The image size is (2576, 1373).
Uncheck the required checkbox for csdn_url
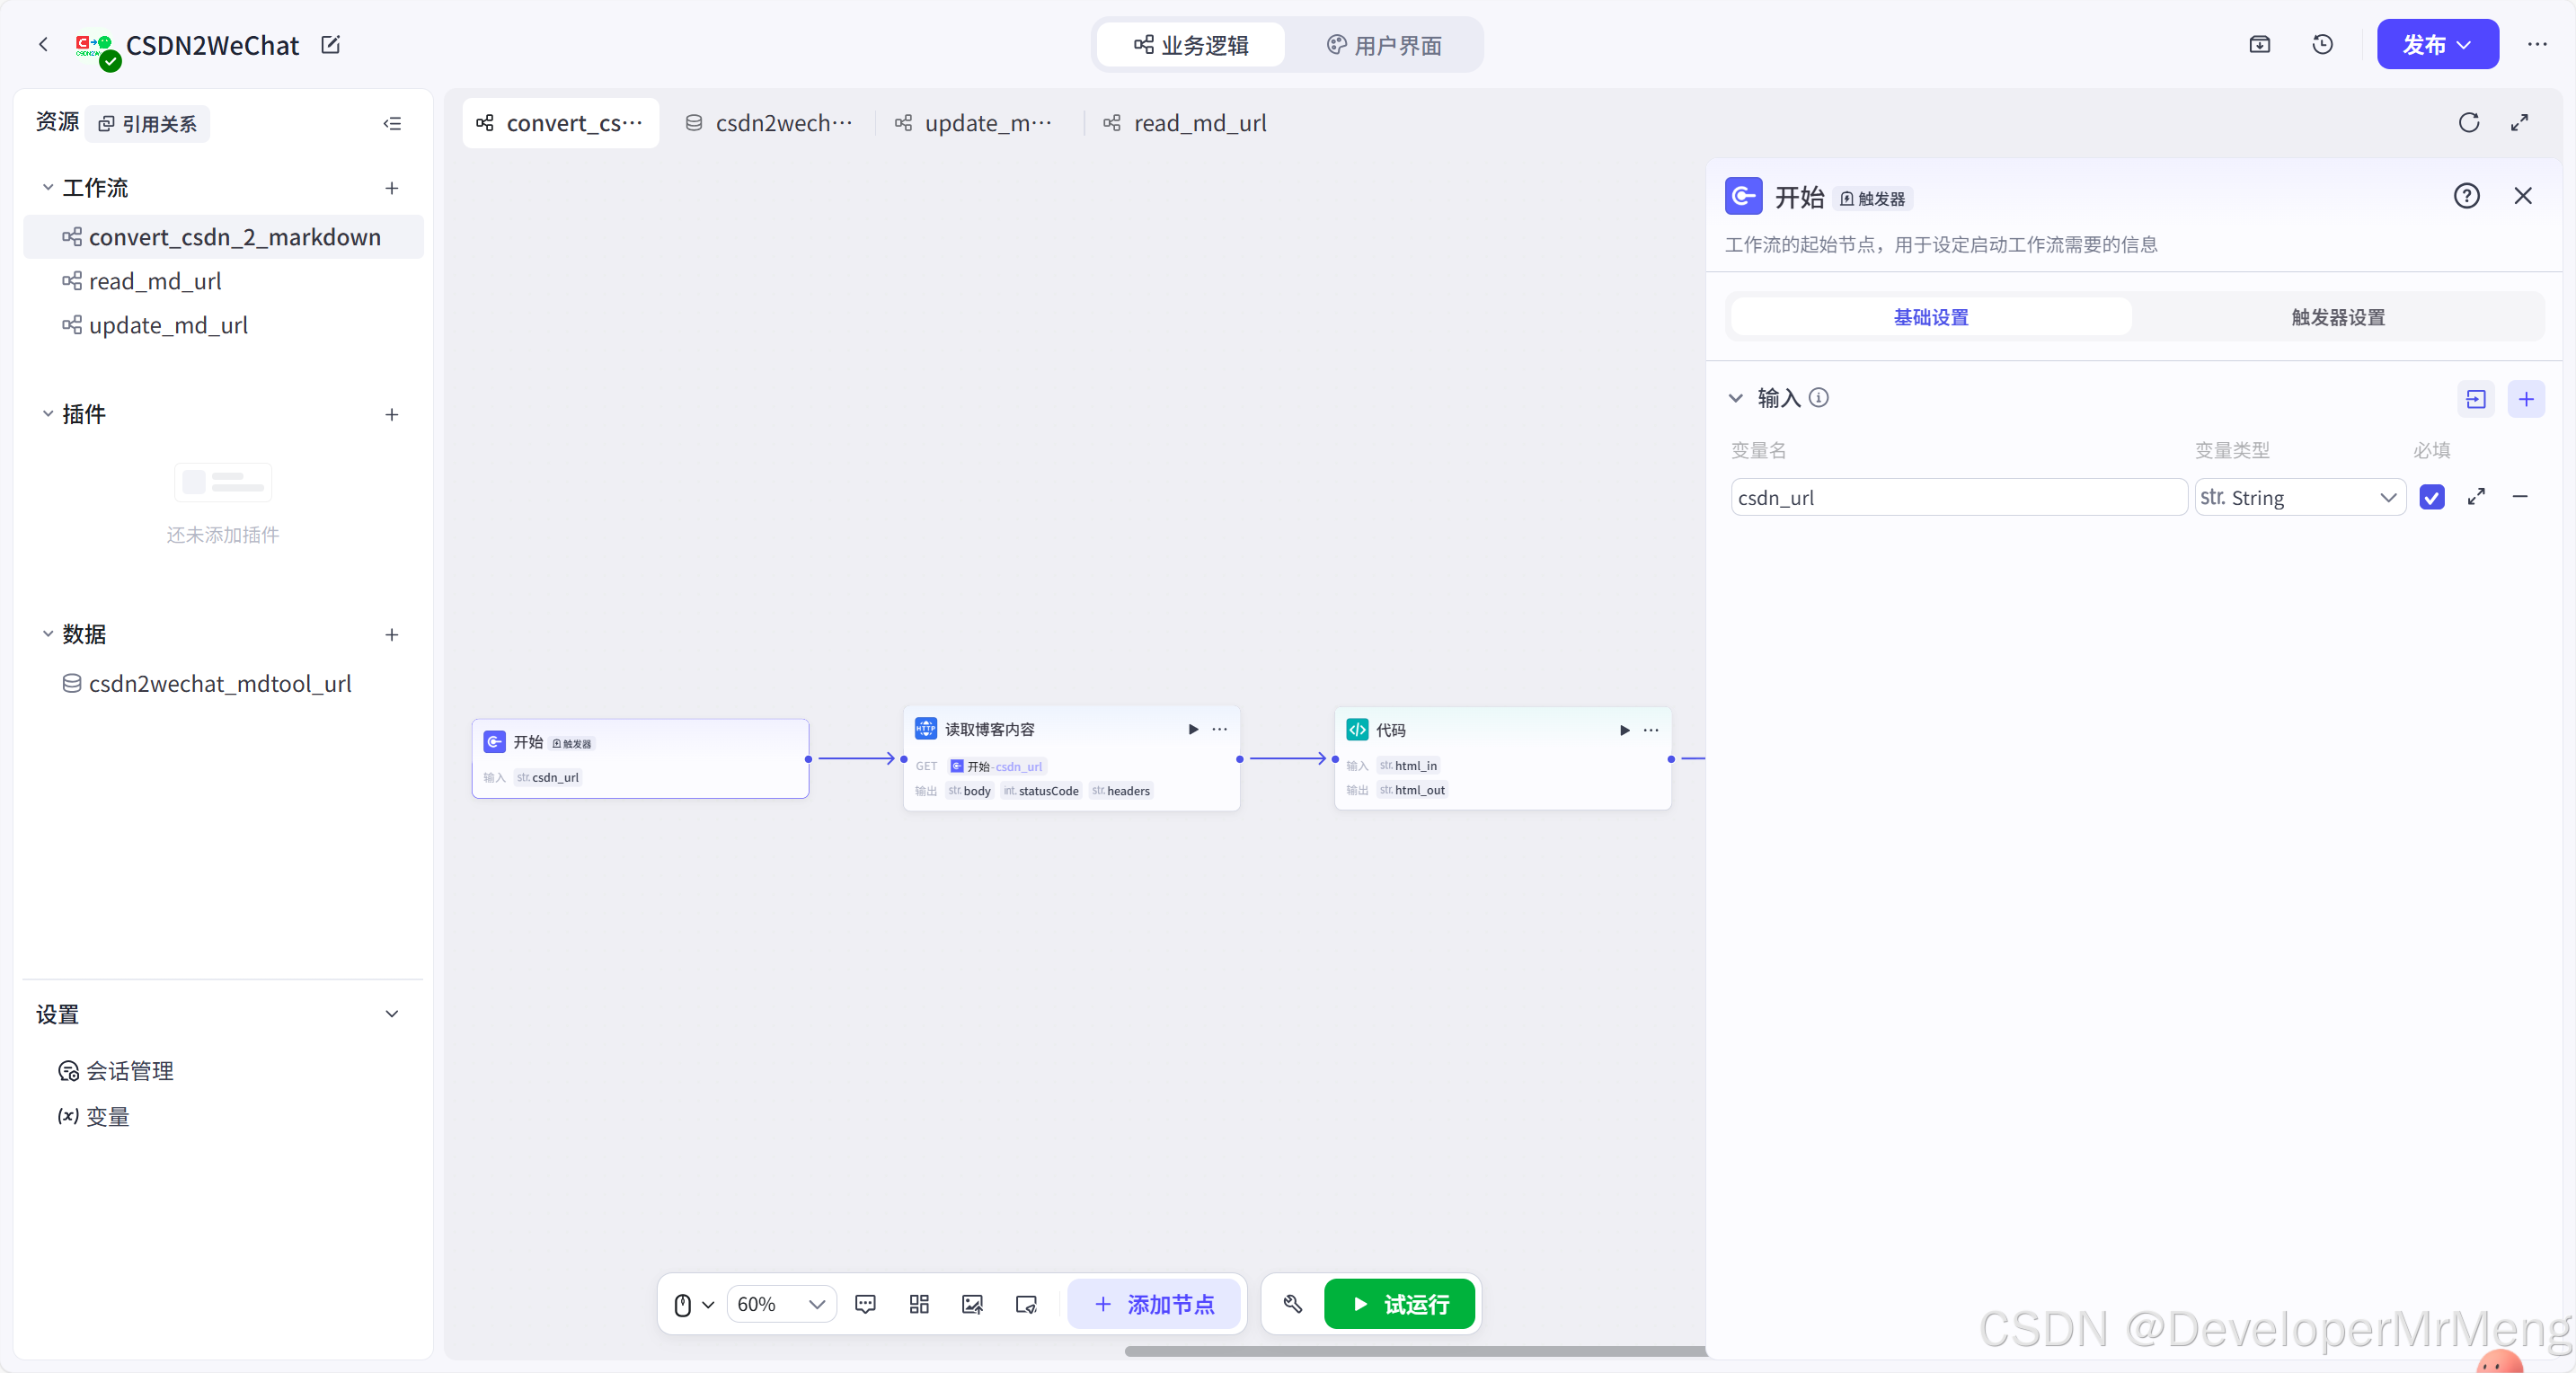tap(2431, 497)
